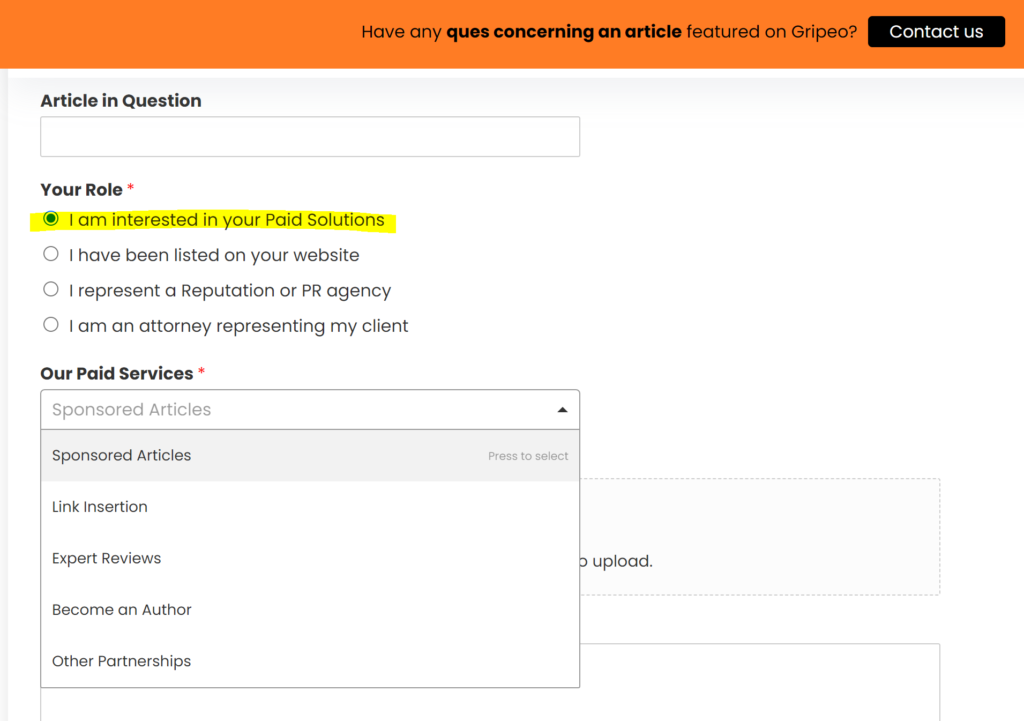Pick 'I am an attorney representing my client' radio

pyautogui.click(x=51, y=325)
